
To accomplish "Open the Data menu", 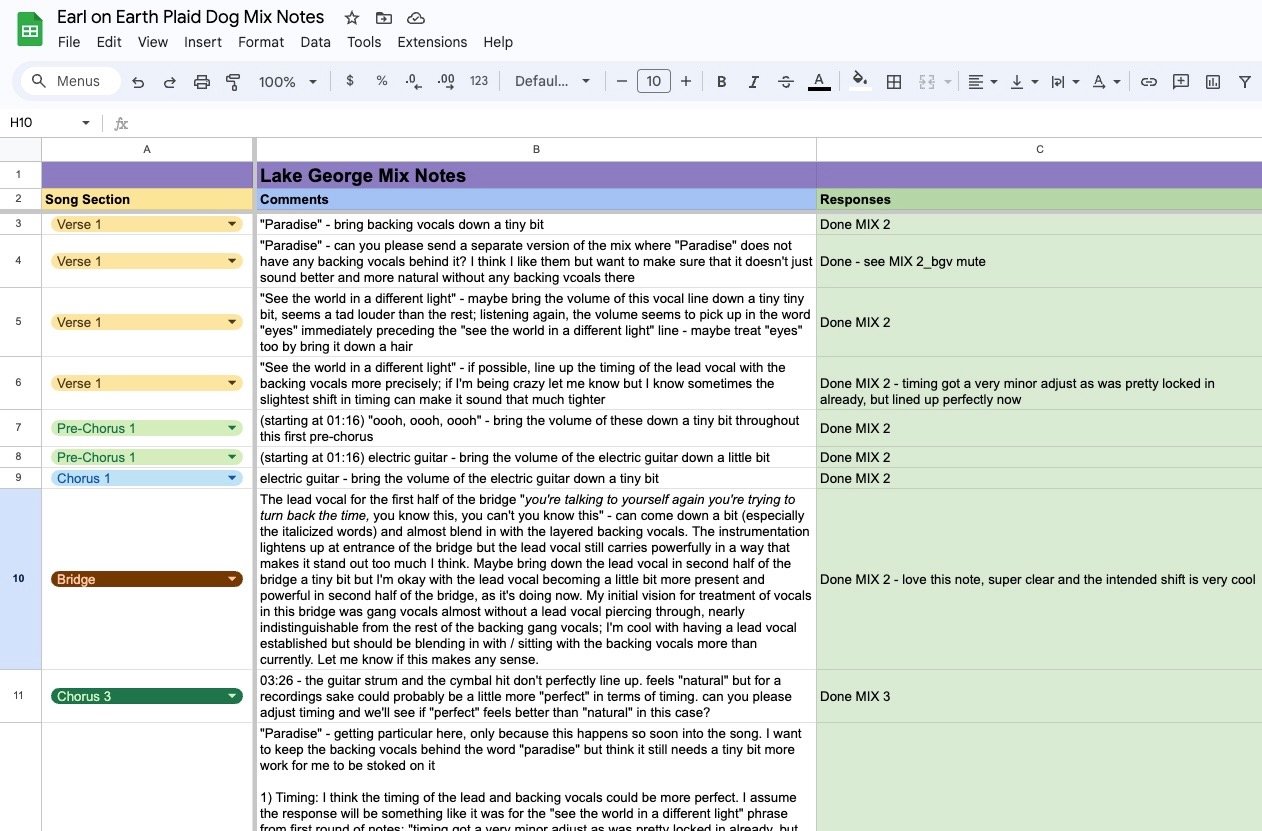I will click(x=315, y=42).
